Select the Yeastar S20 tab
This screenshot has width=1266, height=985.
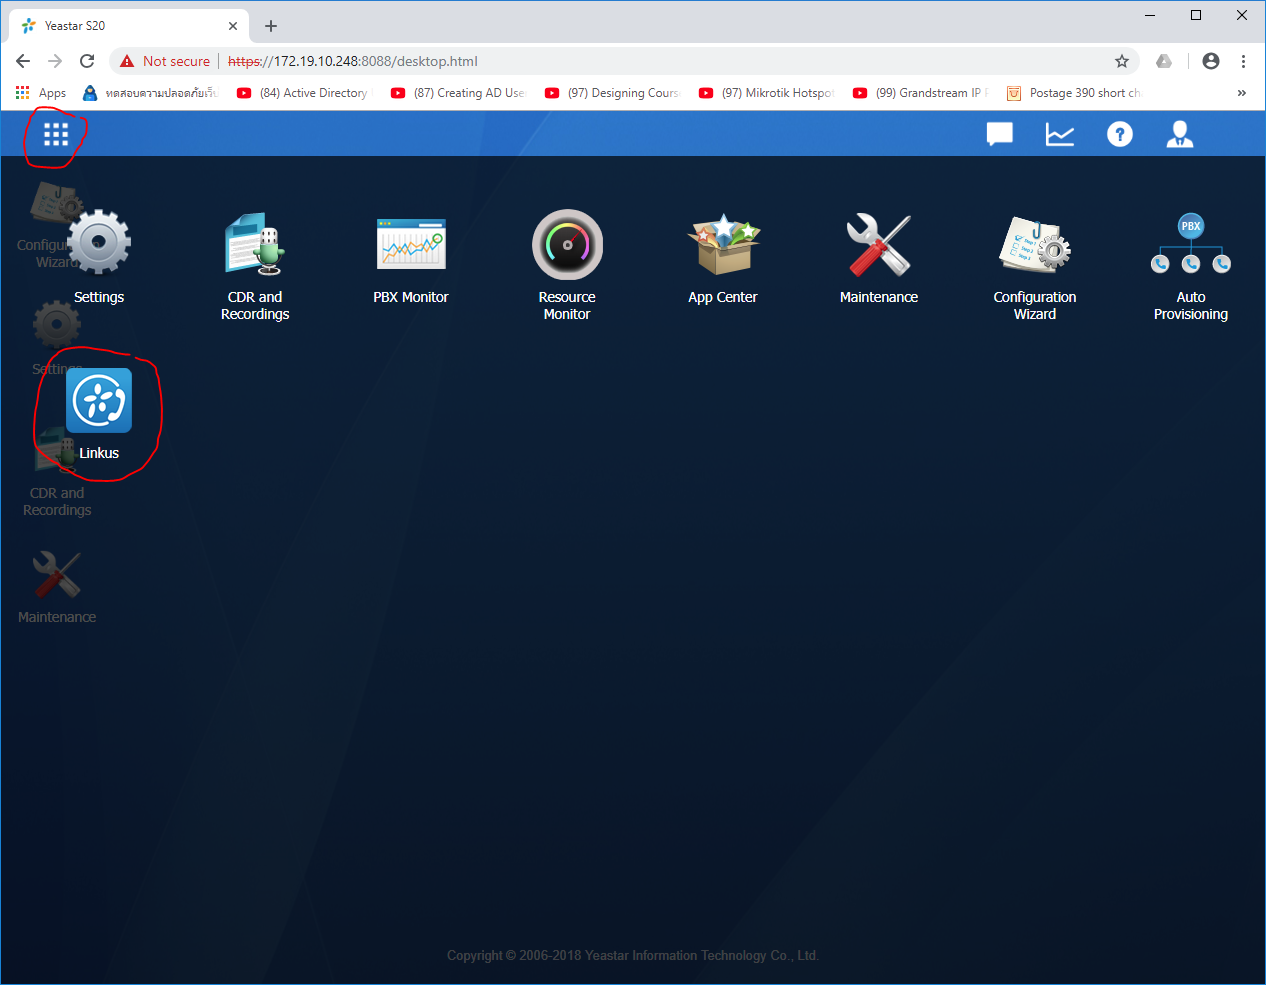pos(130,26)
